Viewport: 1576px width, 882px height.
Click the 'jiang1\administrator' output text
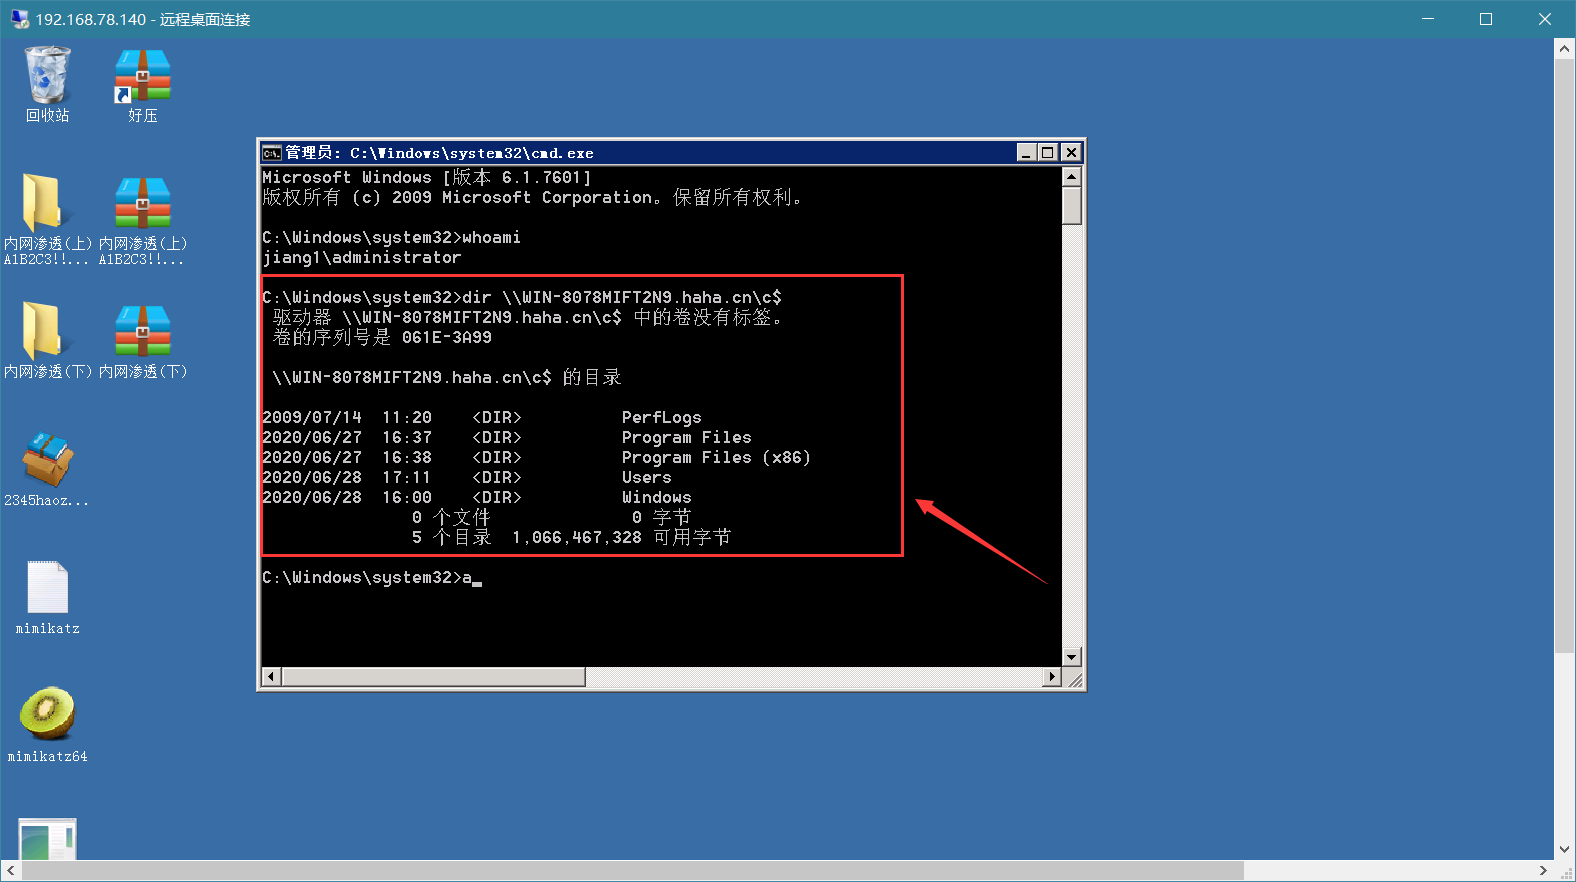click(x=362, y=258)
